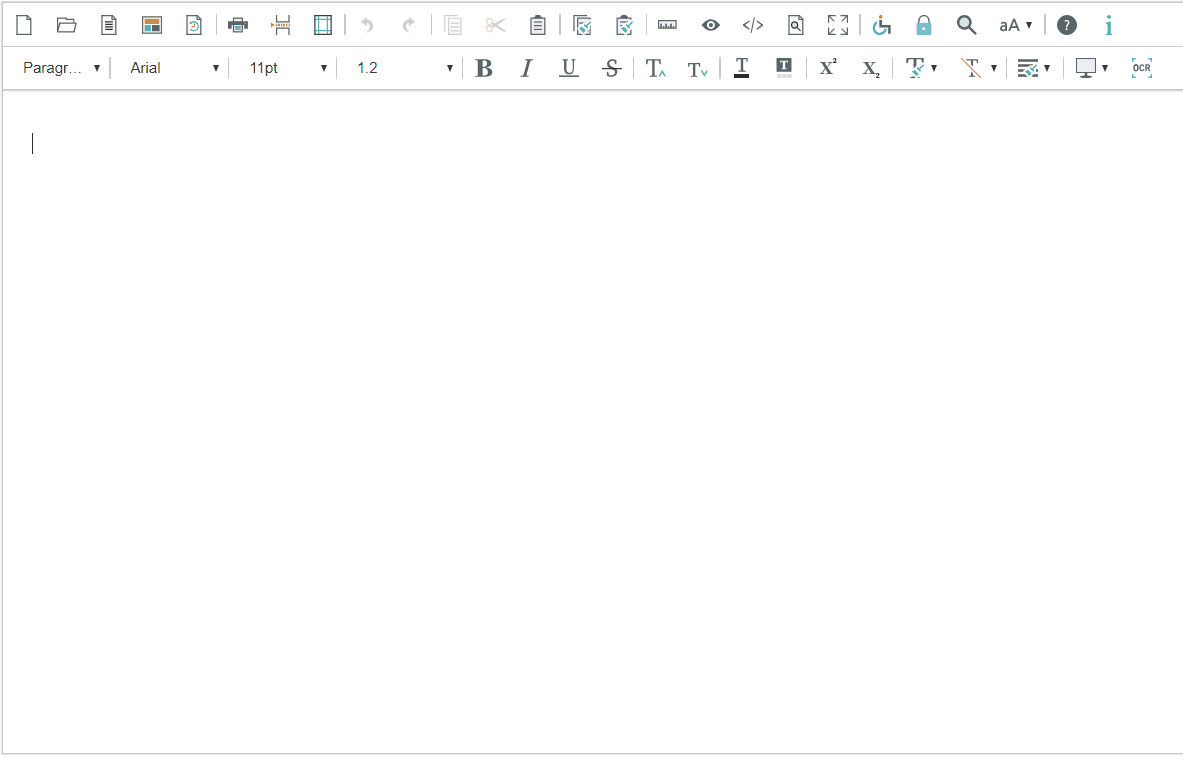
Task: Click the teal lock icon
Action: (923, 25)
